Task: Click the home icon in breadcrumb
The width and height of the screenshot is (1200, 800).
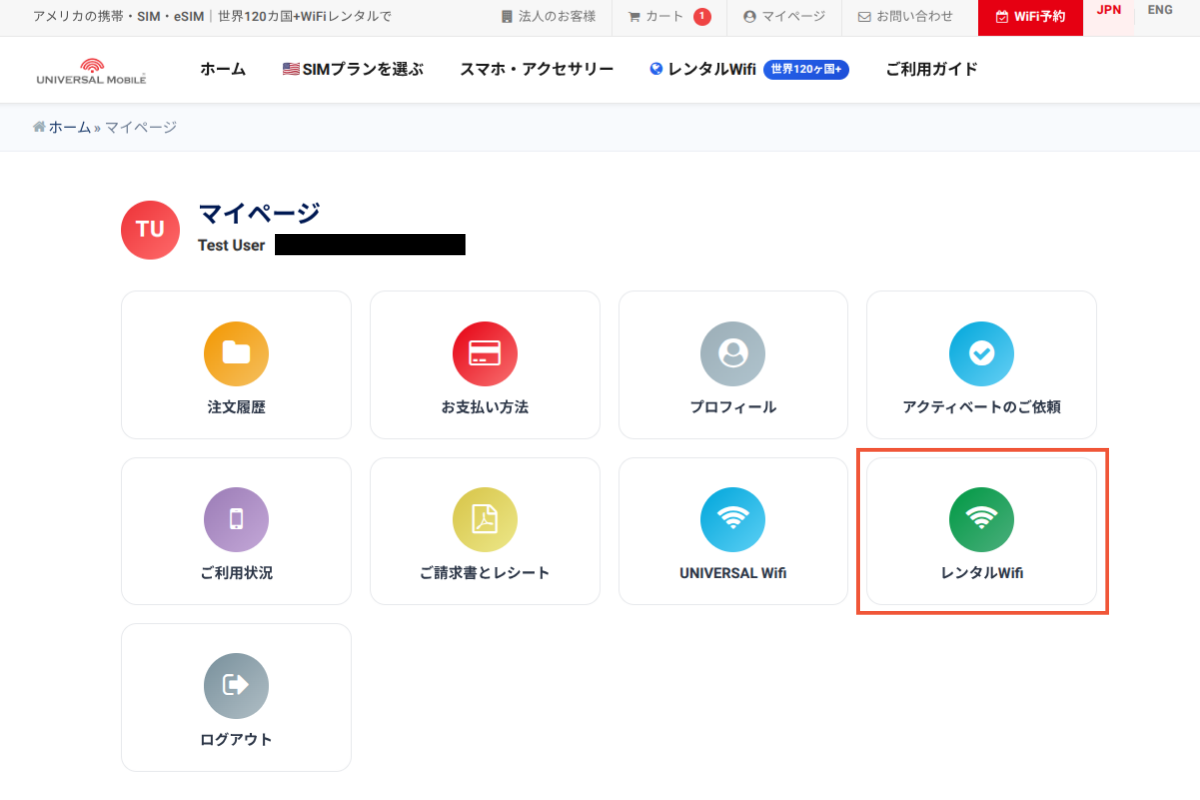Action: [39, 127]
